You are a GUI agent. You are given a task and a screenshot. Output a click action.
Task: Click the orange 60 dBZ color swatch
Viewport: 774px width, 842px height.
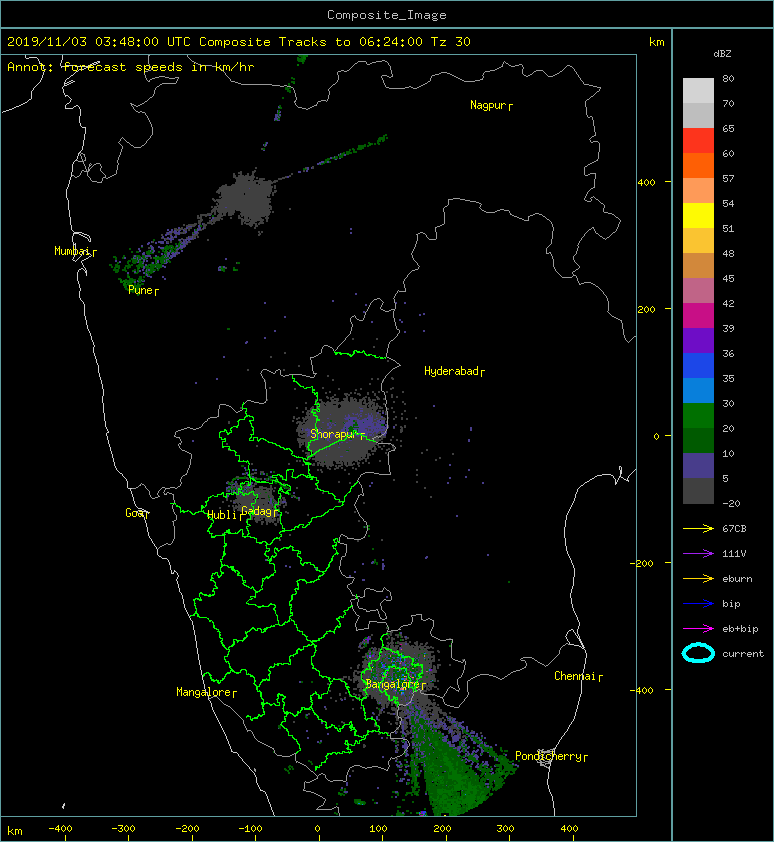tap(698, 165)
